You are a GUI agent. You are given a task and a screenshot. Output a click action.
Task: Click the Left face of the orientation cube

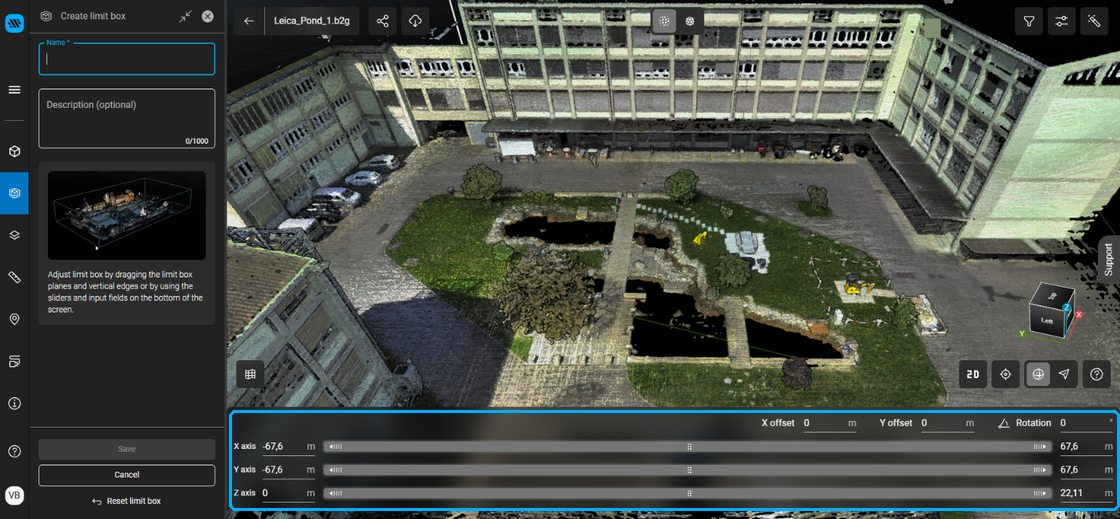(x=1047, y=321)
